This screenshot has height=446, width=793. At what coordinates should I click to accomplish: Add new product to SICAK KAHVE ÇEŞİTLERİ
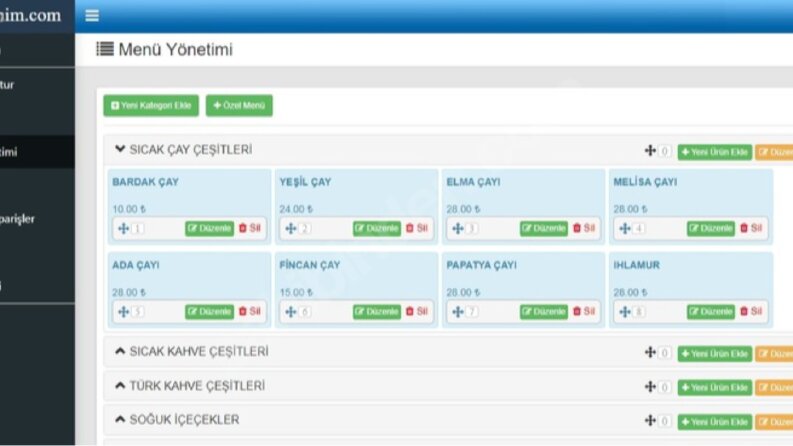coord(715,354)
